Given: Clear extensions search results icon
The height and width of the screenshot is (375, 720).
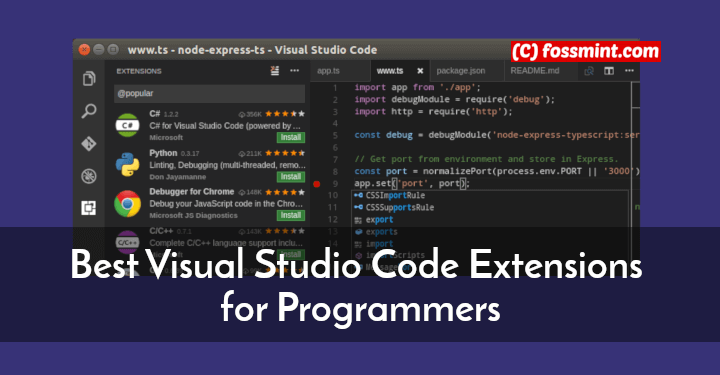Looking at the screenshot, I should point(275,71).
